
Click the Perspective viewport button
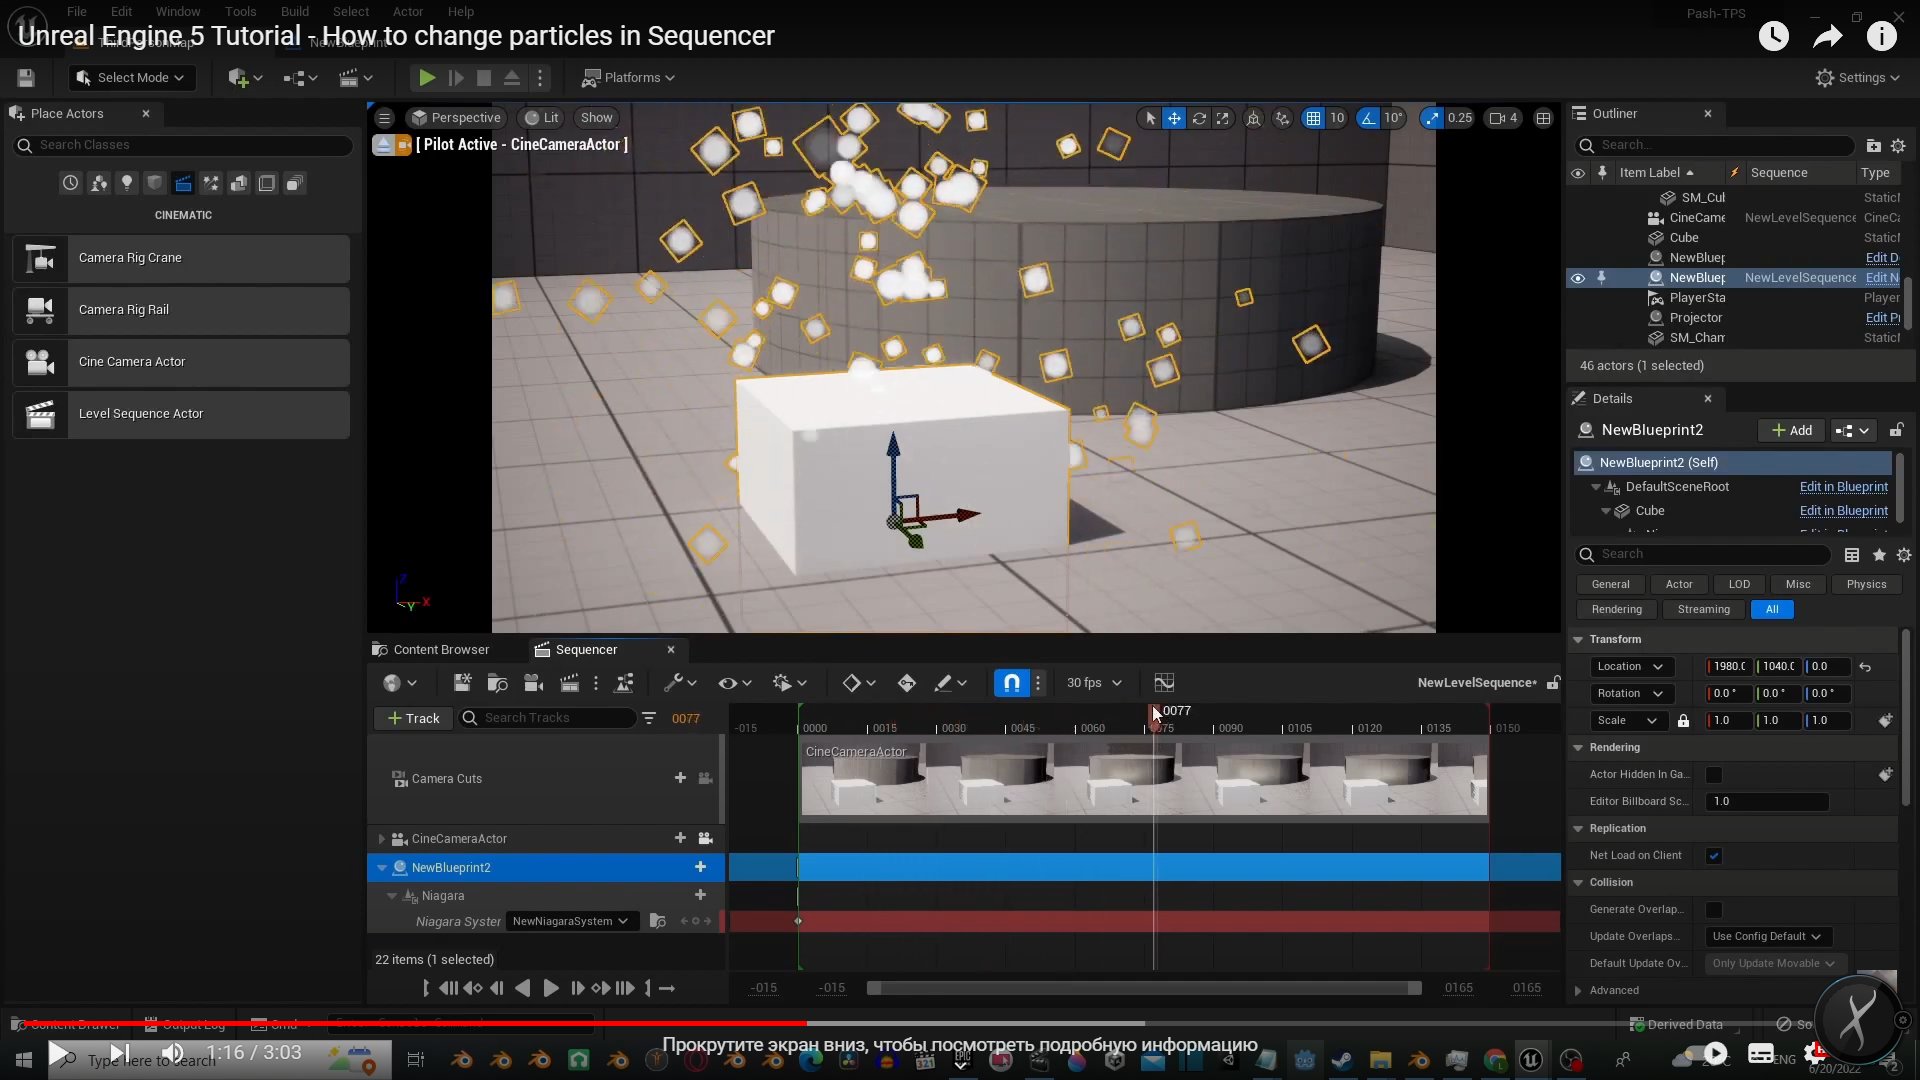coord(456,118)
